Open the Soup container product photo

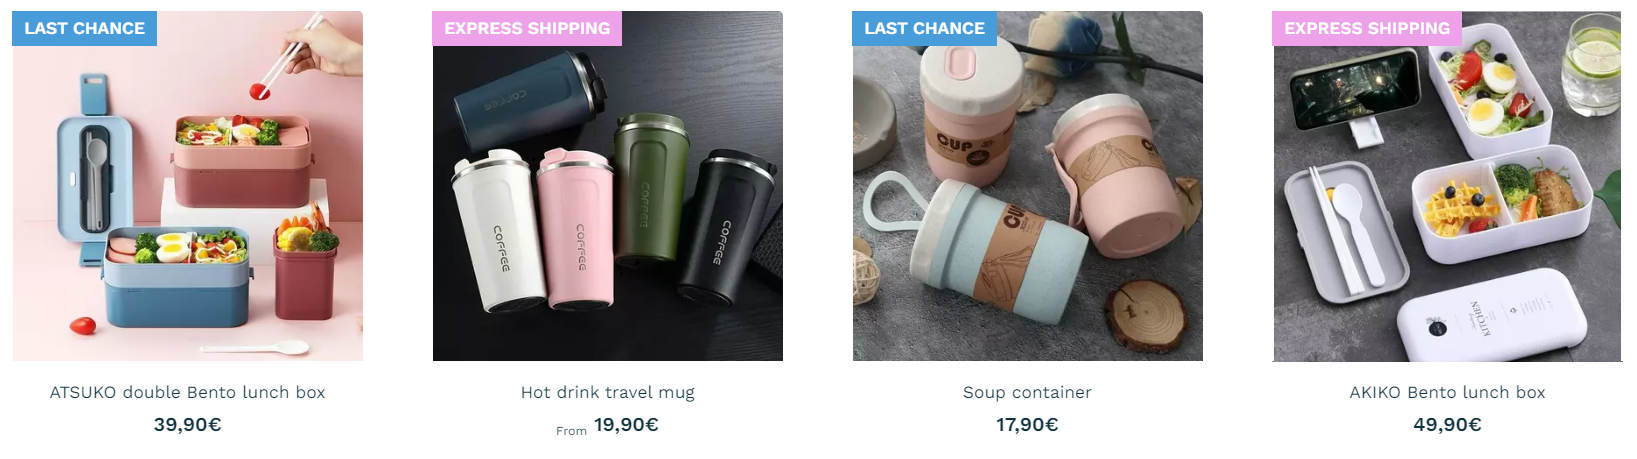tap(1028, 186)
